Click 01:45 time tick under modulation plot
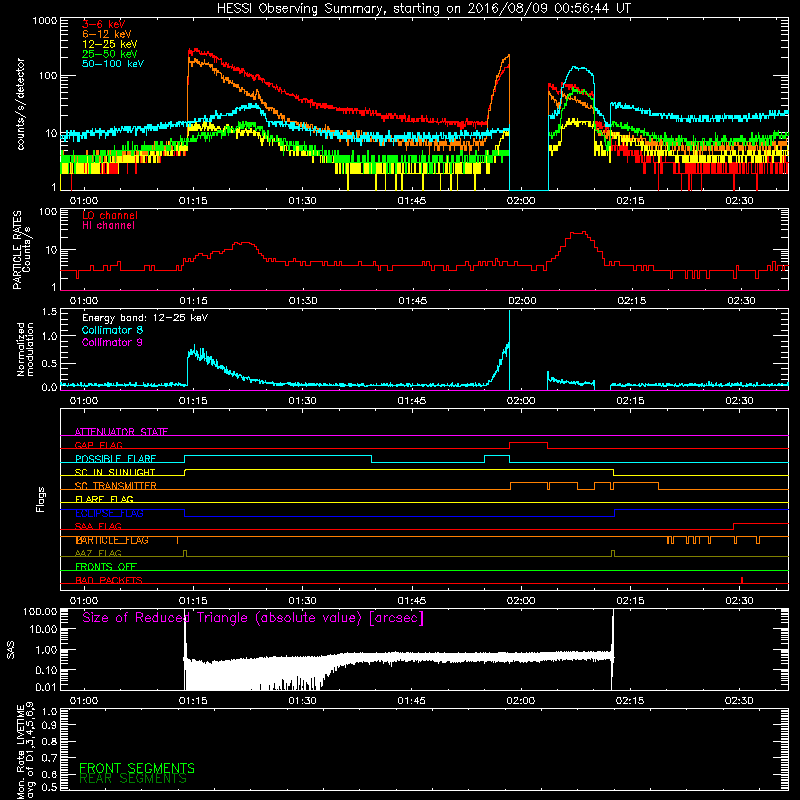 (412, 401)
